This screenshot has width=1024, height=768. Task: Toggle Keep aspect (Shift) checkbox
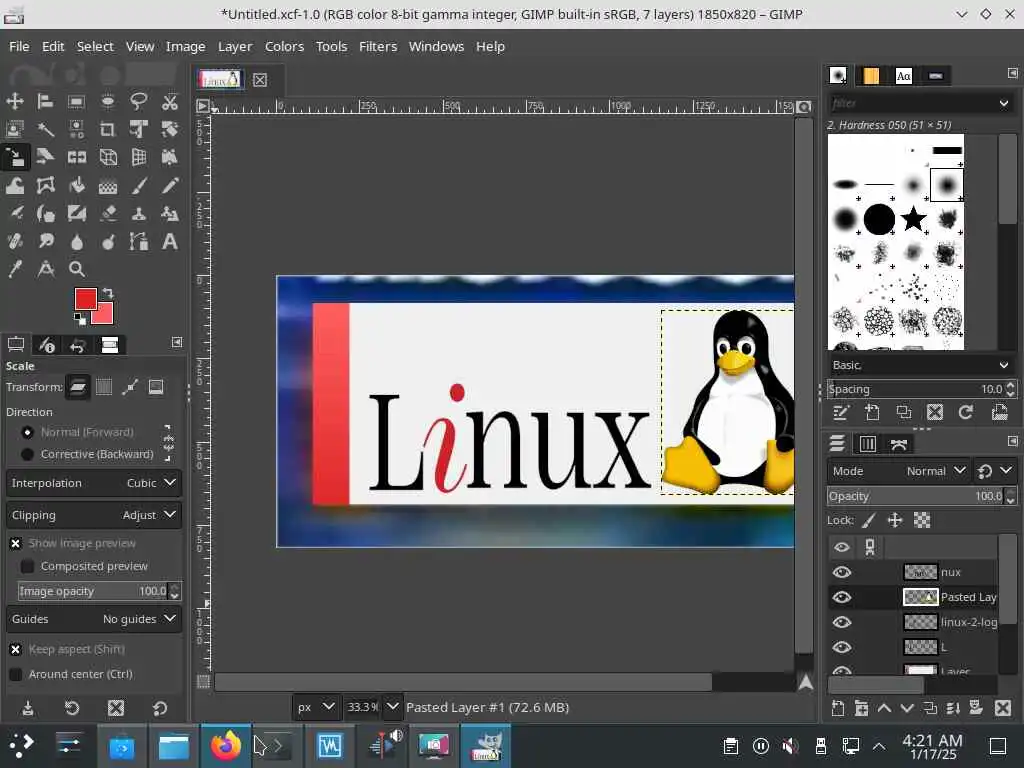point(16,649)
